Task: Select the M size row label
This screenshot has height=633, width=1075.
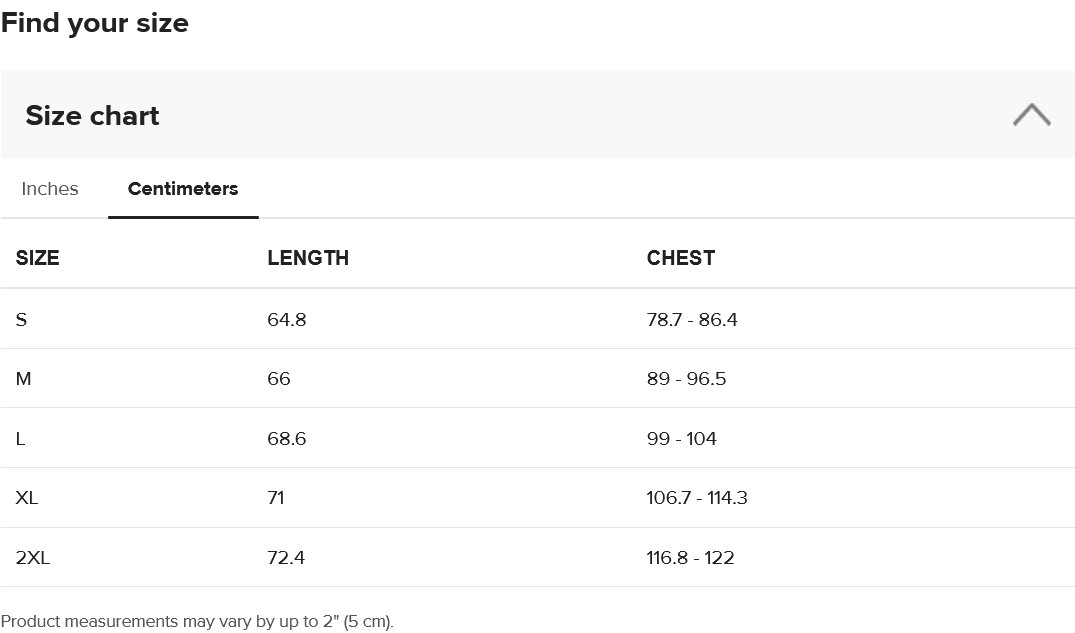Action: pyautogui.click(x=24, y=379)
